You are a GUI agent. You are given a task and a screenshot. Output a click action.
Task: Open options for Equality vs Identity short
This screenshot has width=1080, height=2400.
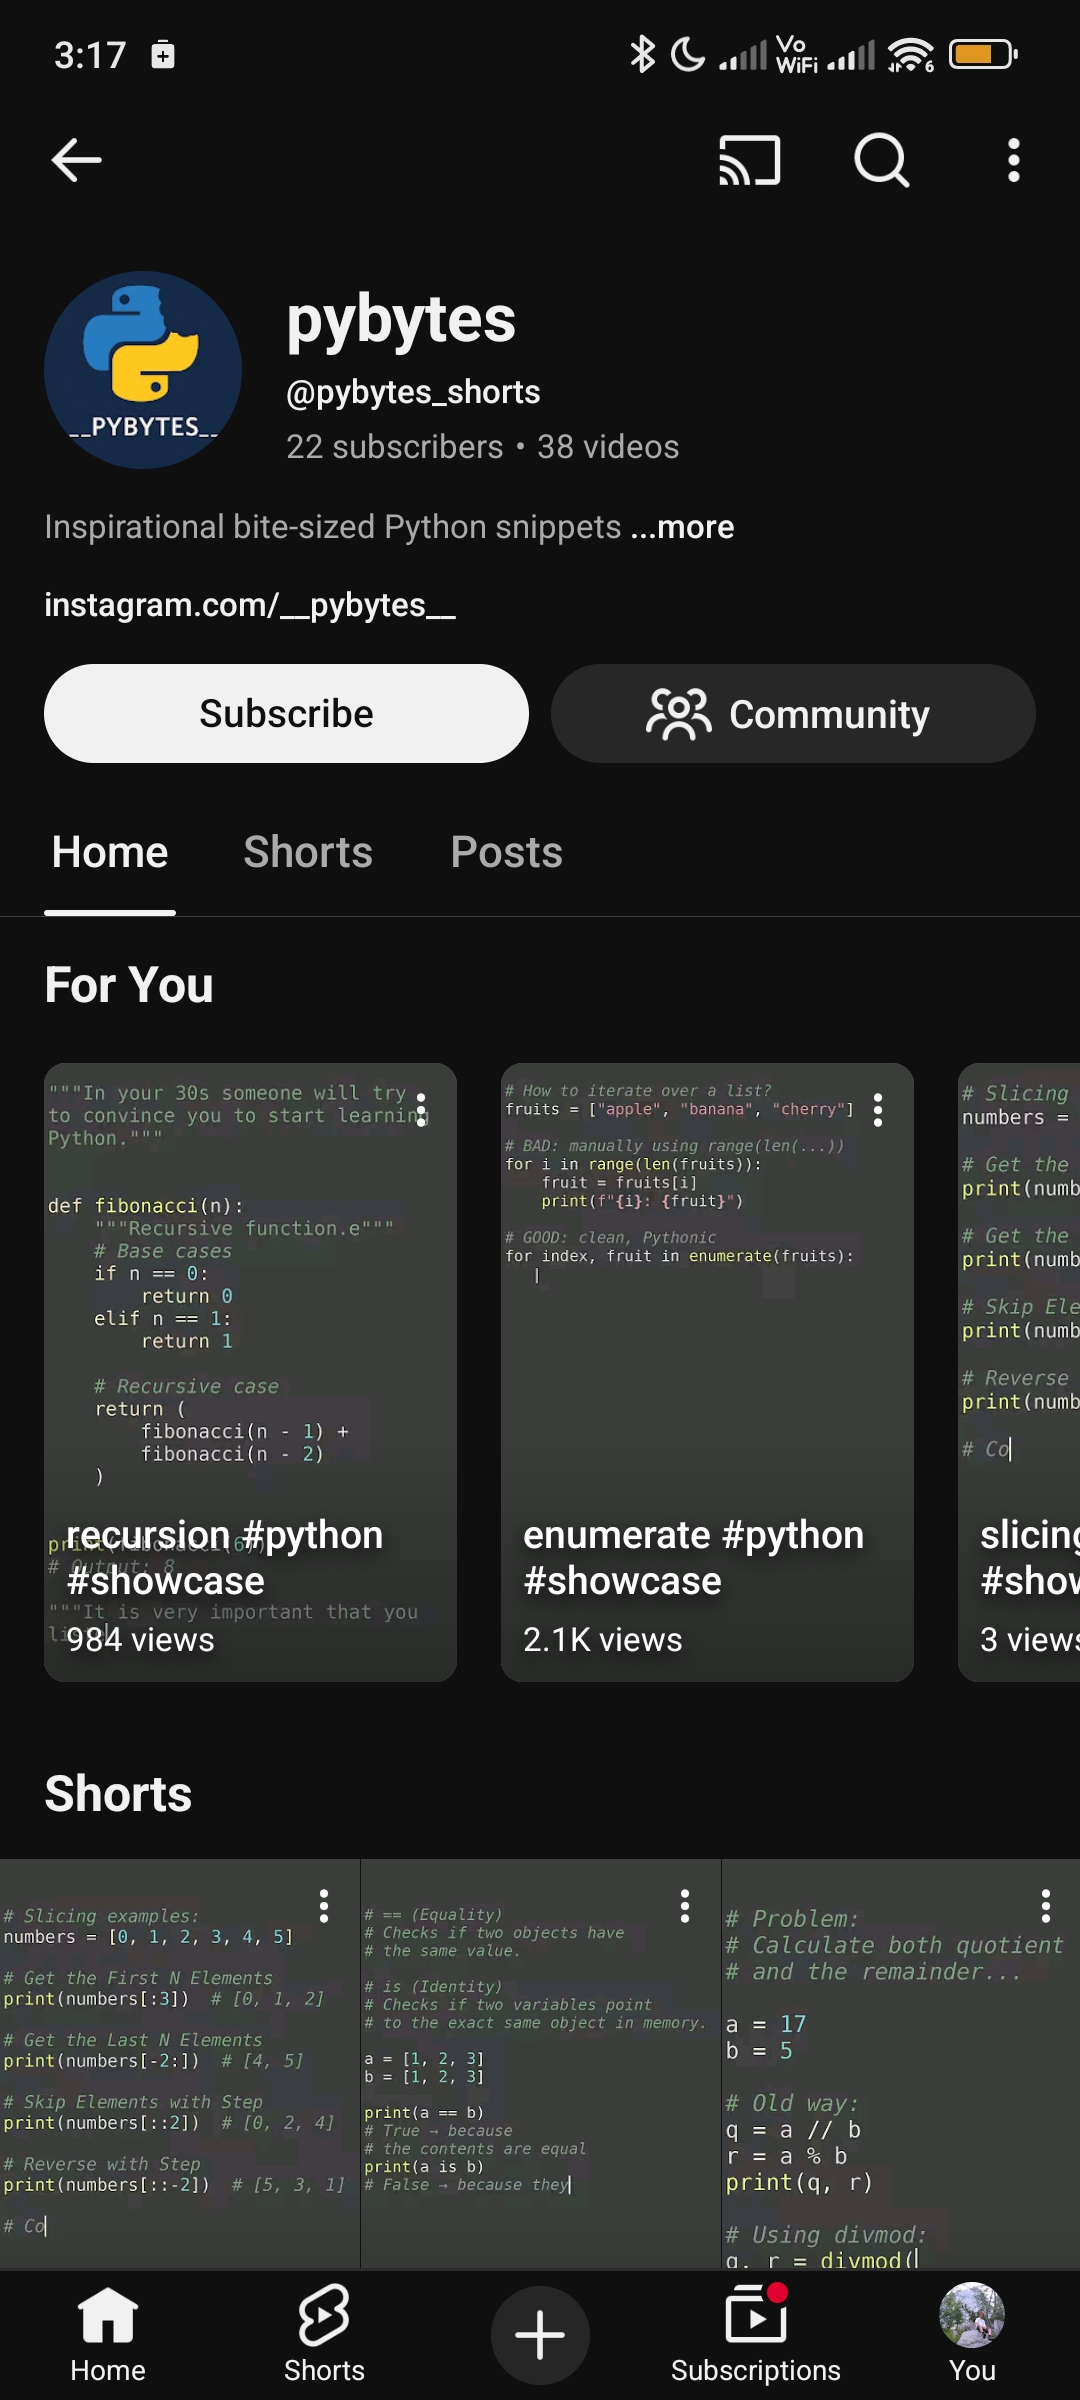(x=685, y=1906)
